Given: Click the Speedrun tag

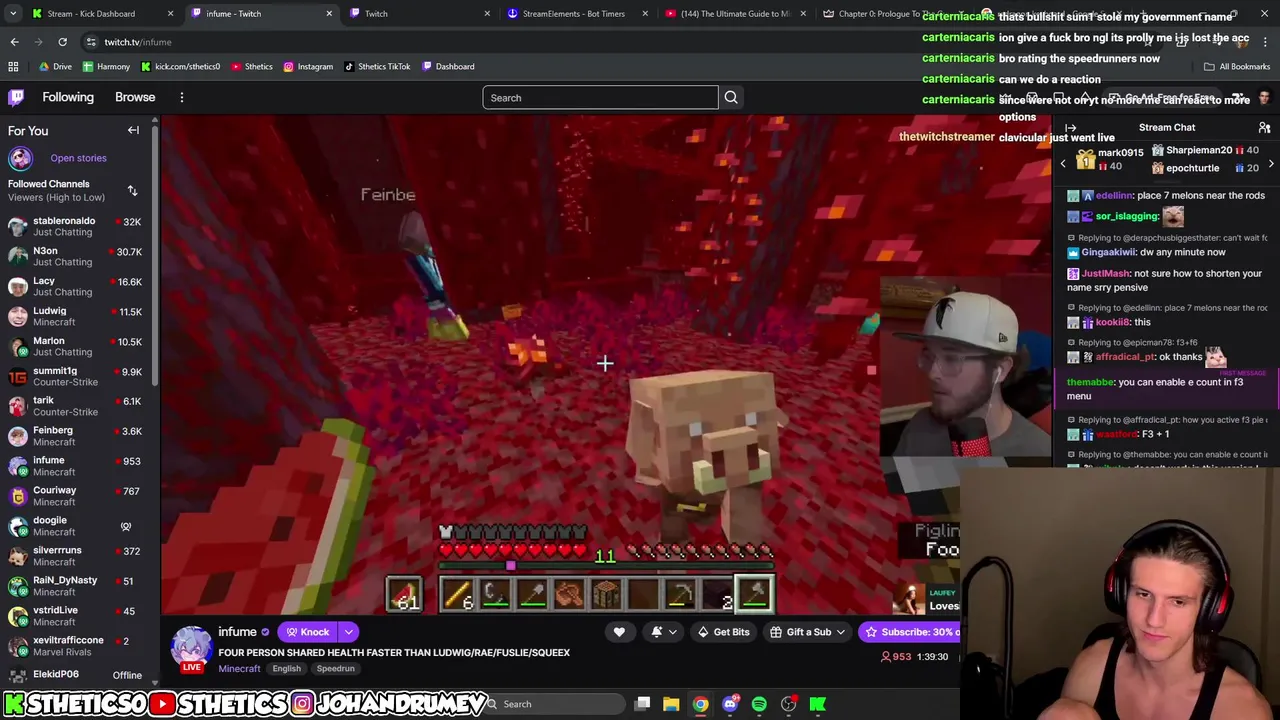Looking at the screenshot, I should pyautogui.click(x=335, y=668).
